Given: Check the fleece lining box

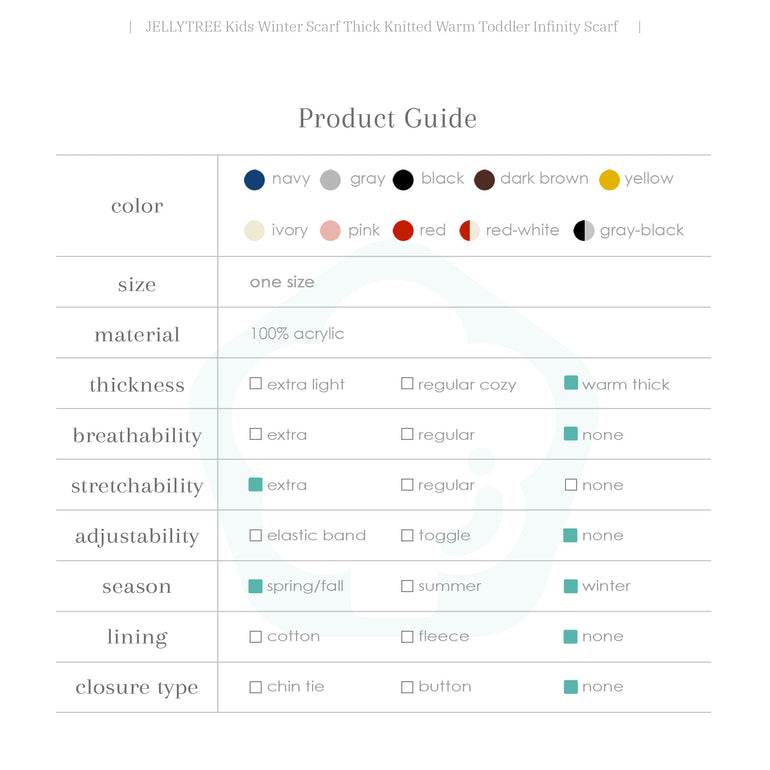Looking at the screenshot, I should tap(407, 637).
